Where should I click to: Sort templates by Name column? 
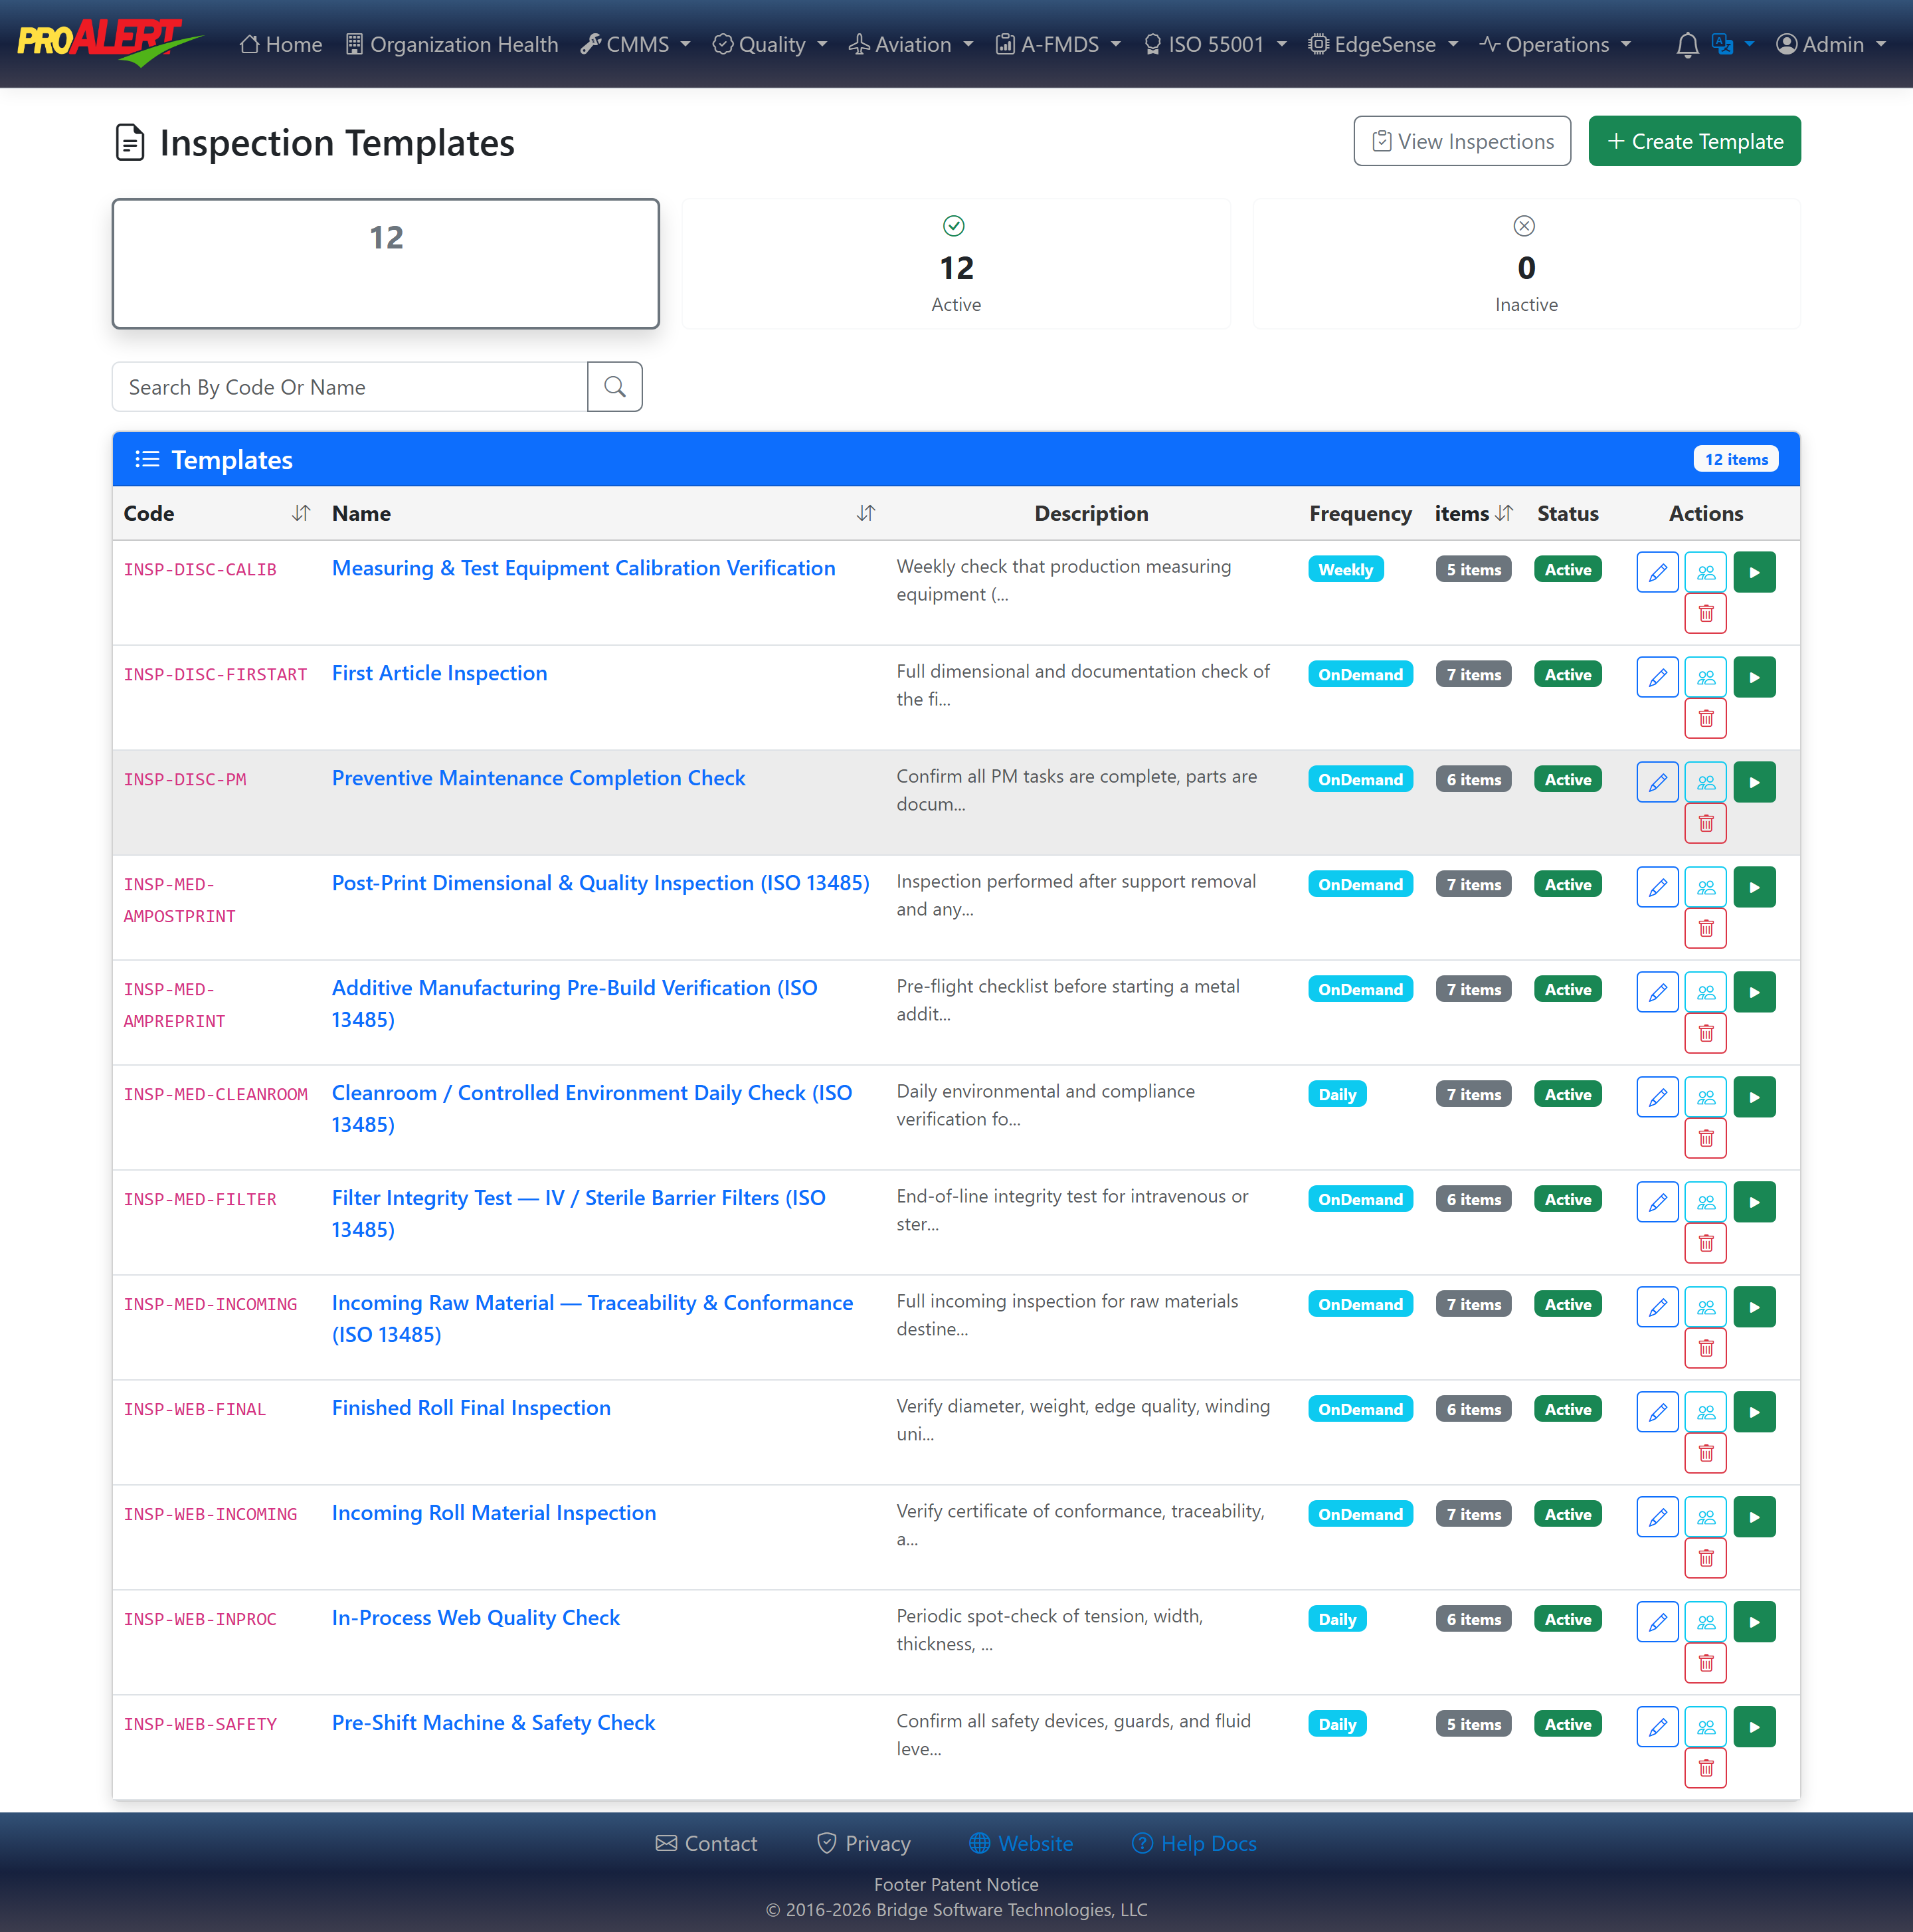tap(865, 514)
